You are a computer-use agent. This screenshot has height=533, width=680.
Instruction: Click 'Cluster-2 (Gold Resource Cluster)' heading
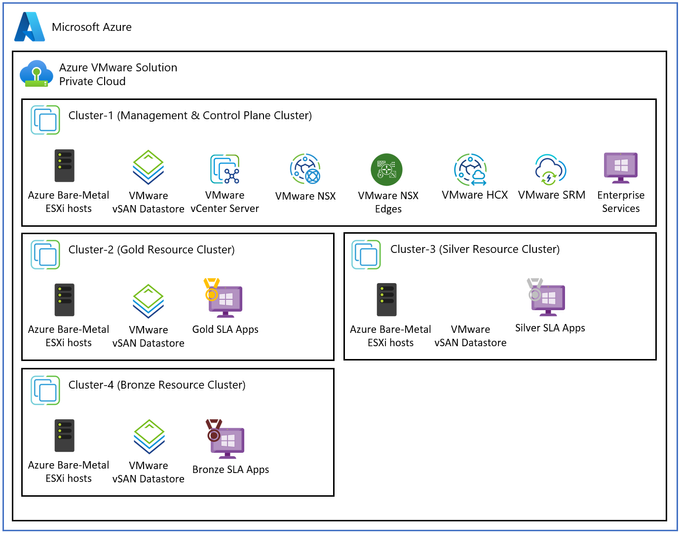[151, 250]
